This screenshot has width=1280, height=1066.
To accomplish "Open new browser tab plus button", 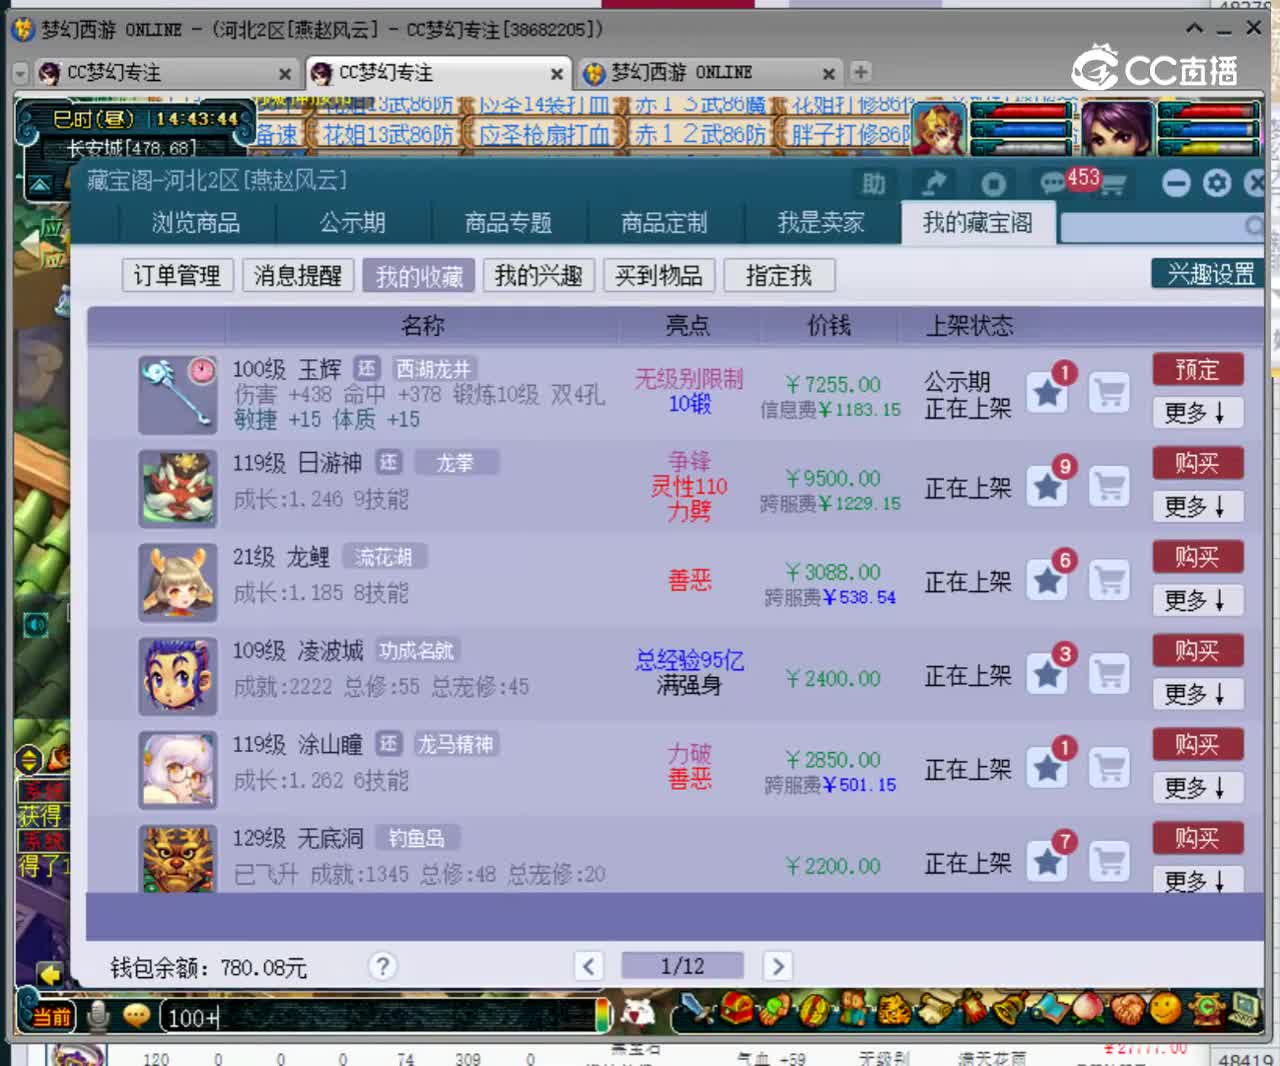I will (x=860, y=72).
